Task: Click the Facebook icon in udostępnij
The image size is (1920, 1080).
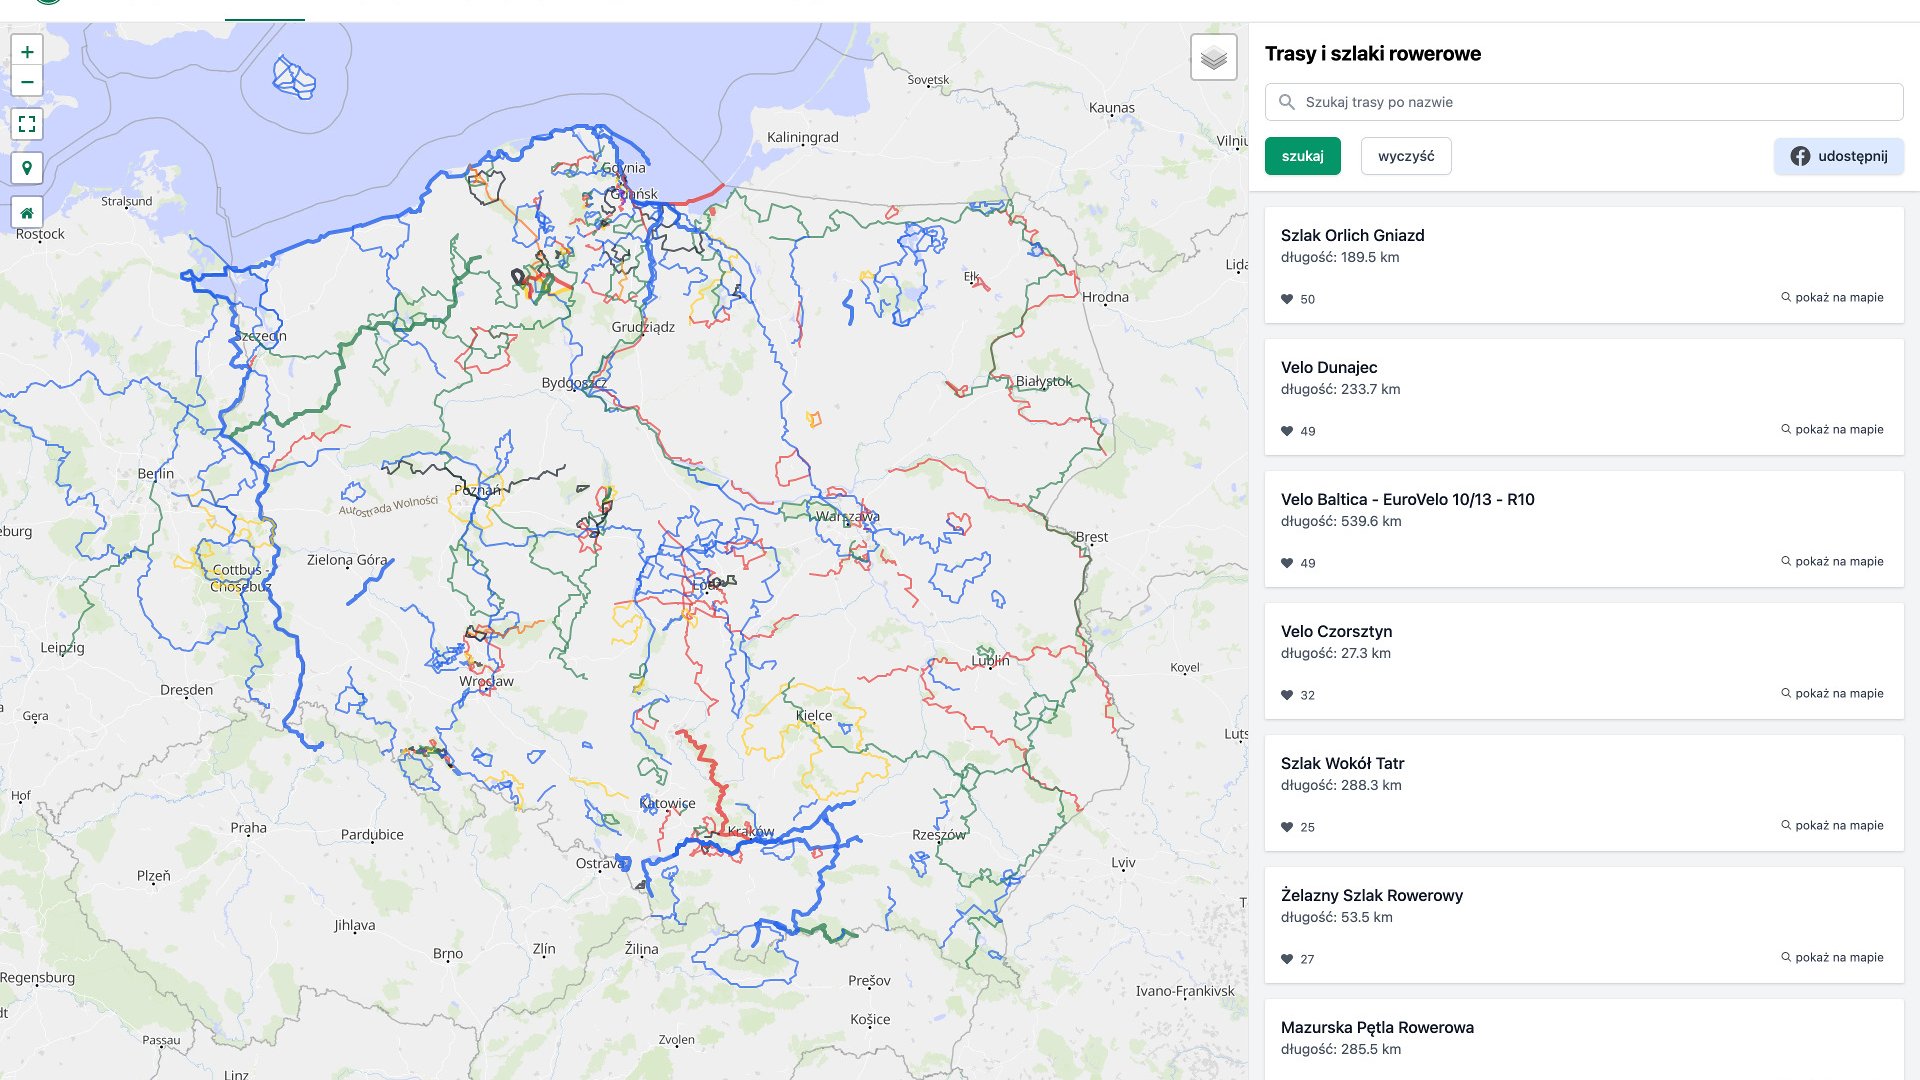Action: tap(1799, 156)
